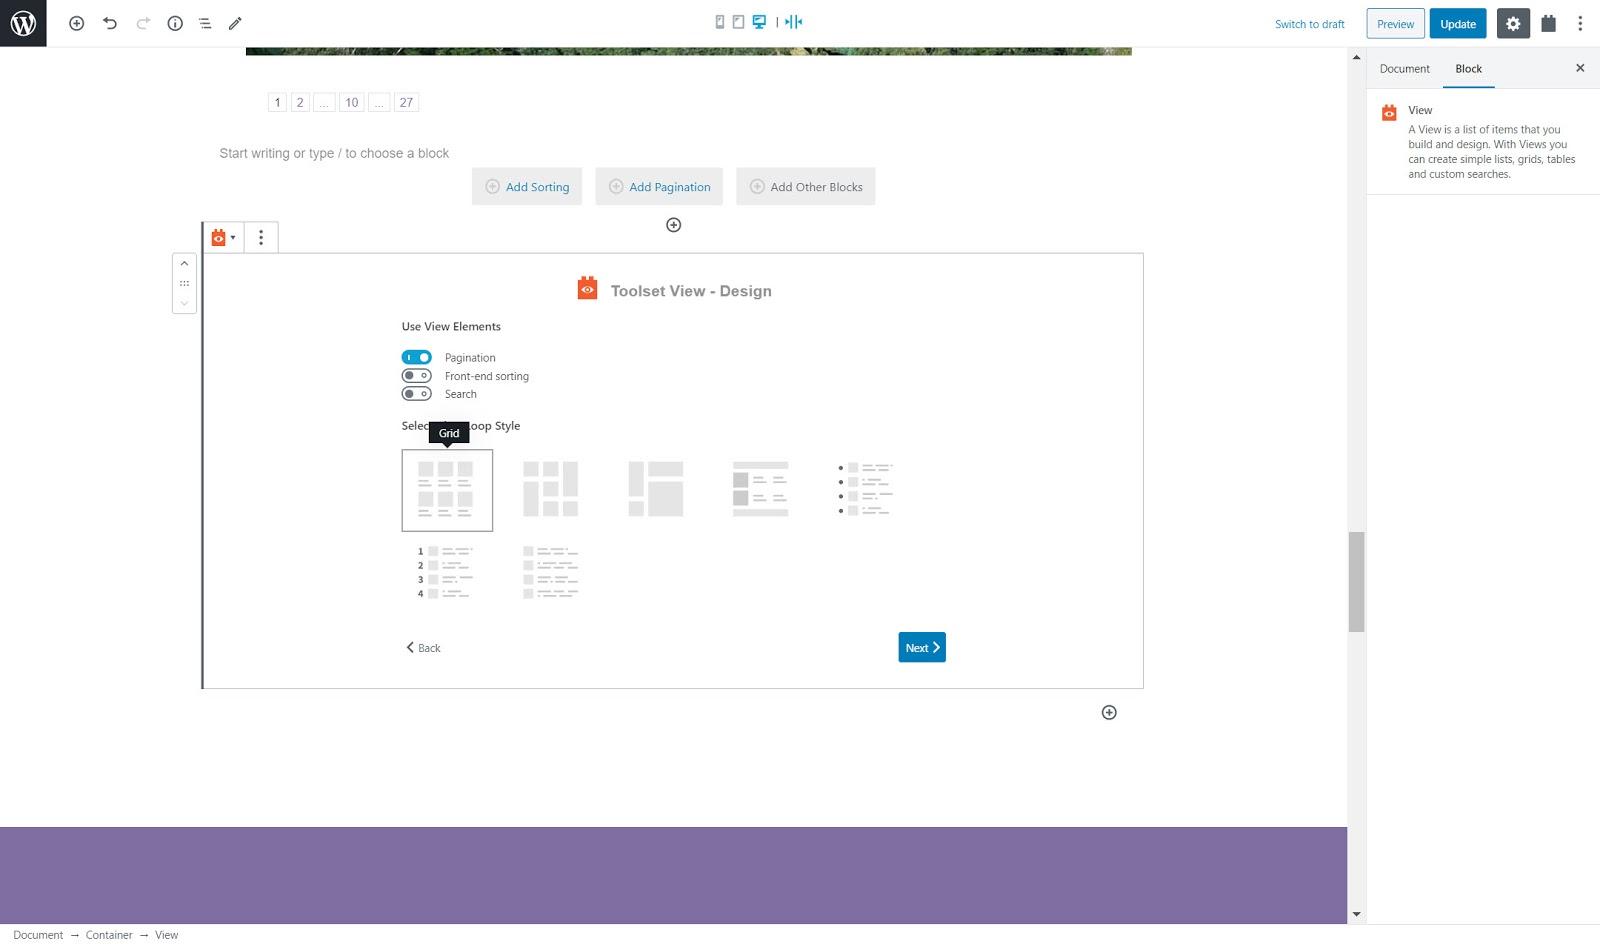
Task: Click the pagination ellipsis after 2
Action: [x=324, y=102]
